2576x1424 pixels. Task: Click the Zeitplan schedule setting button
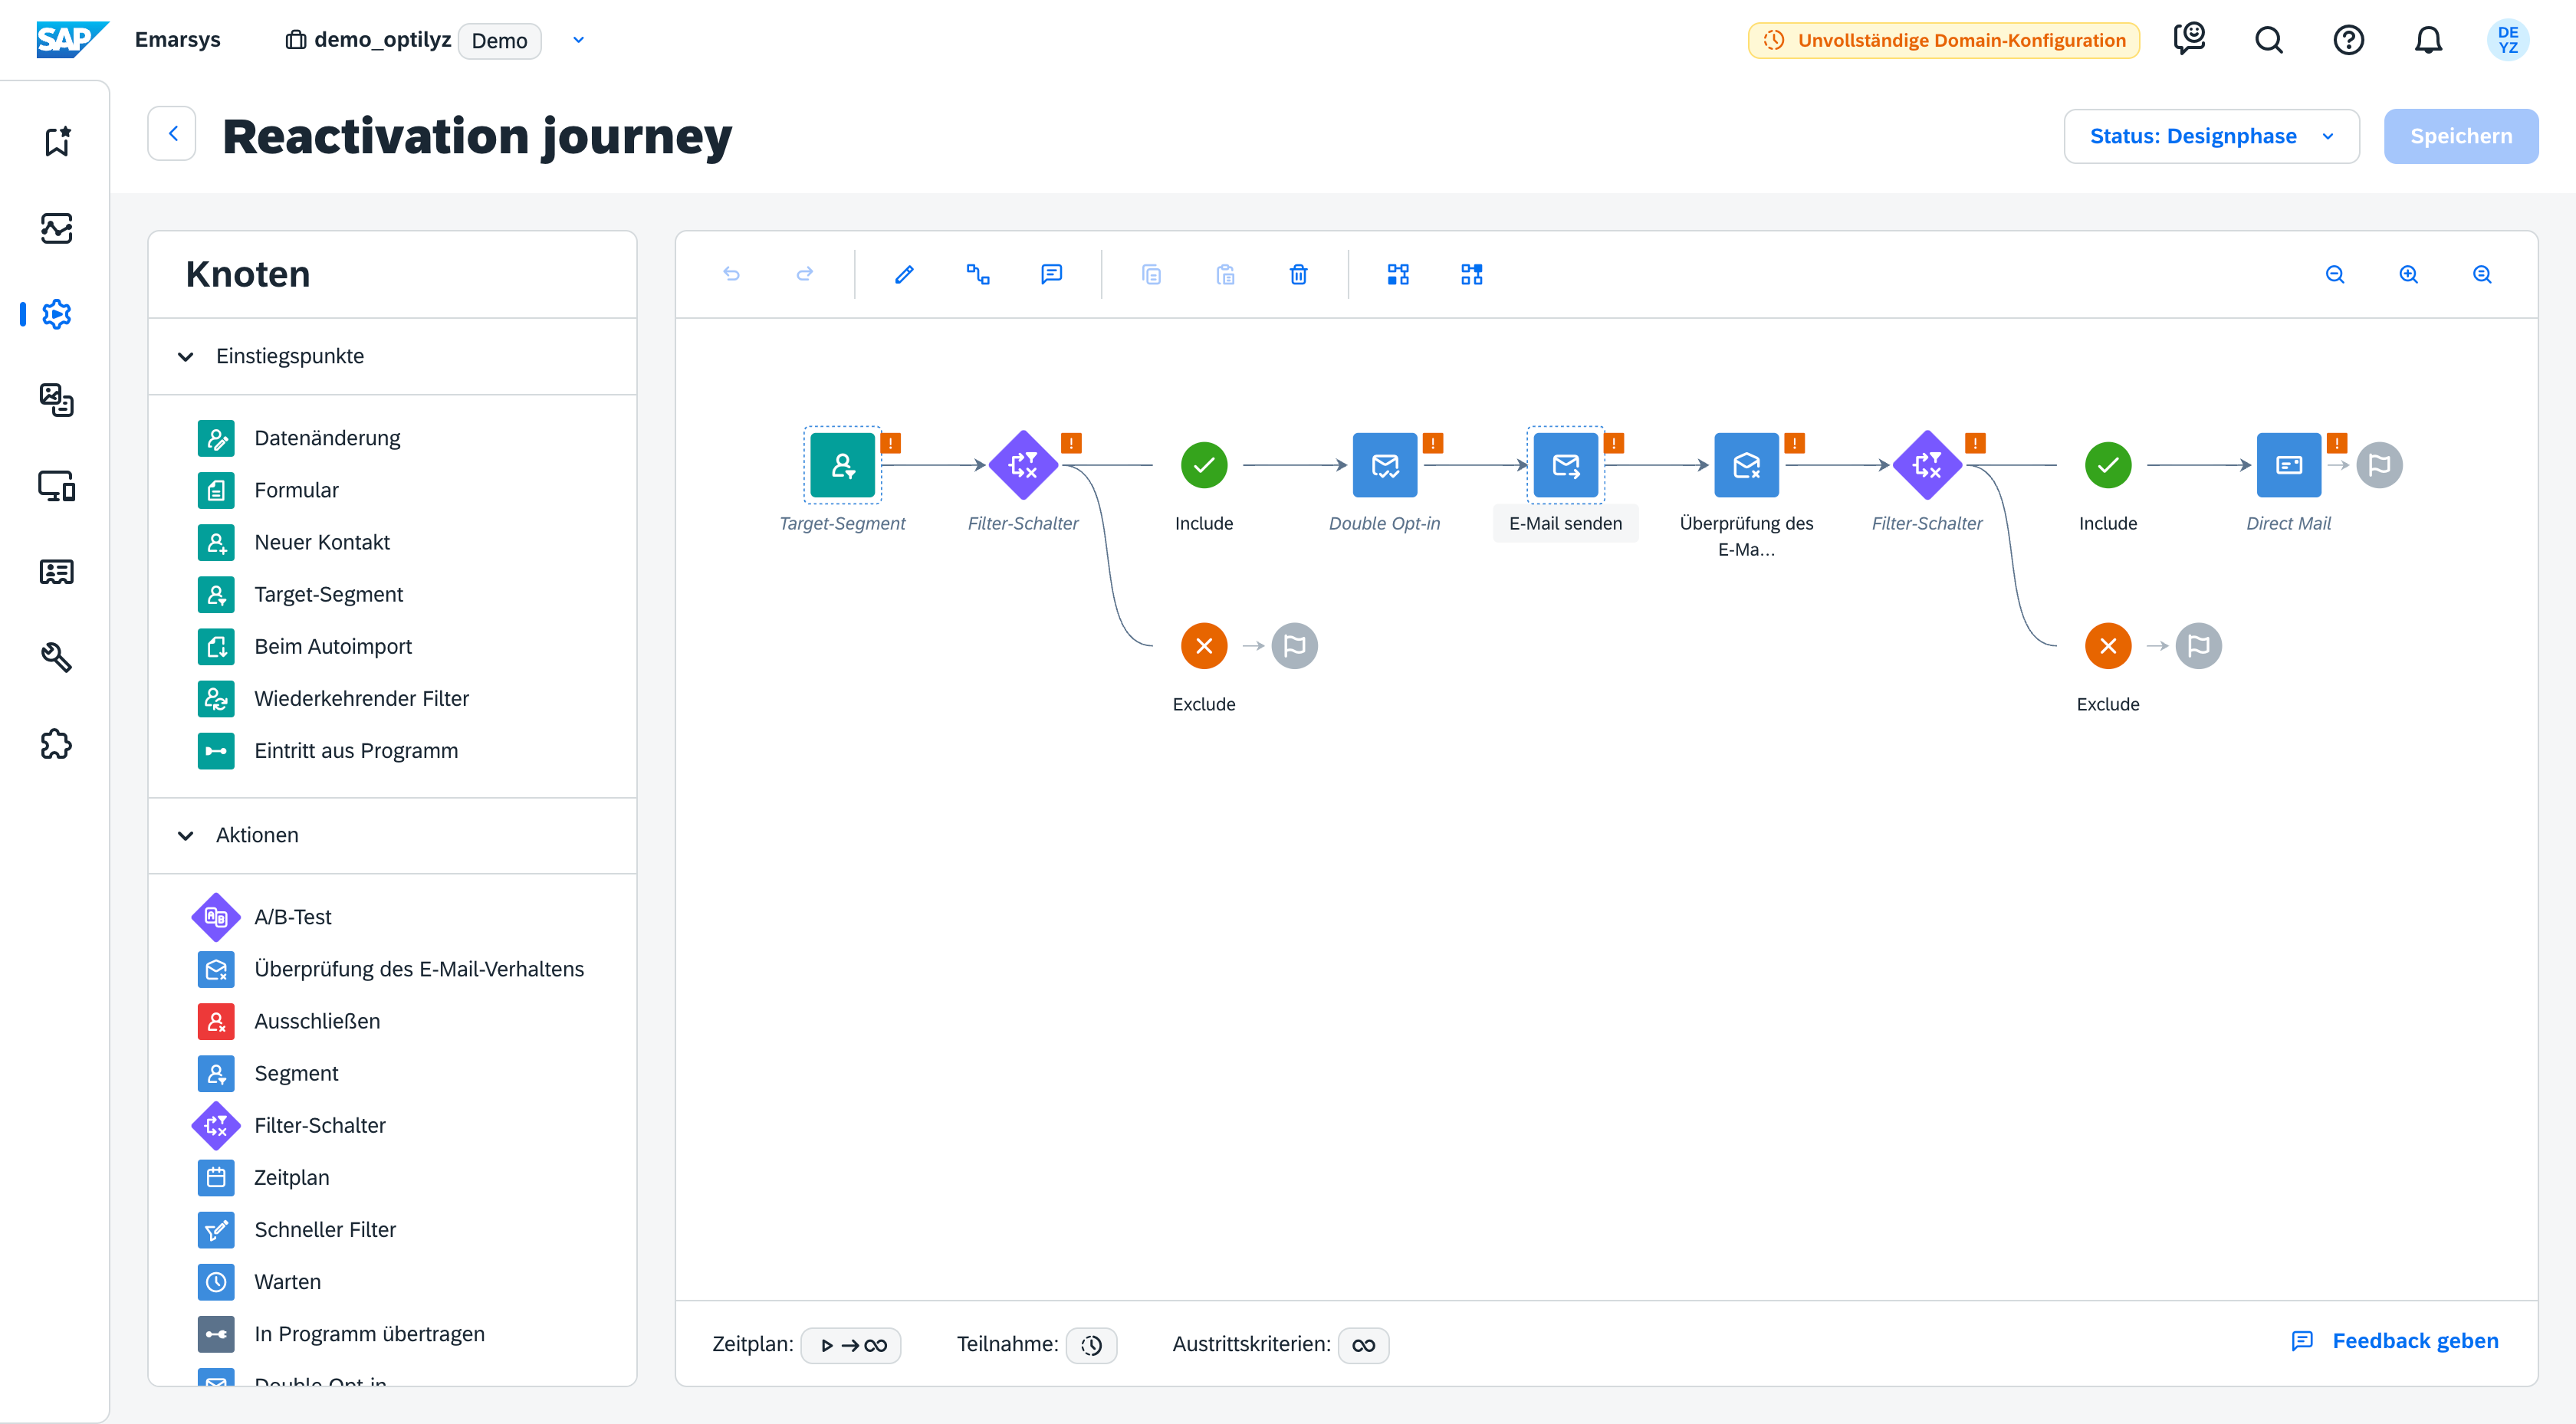click(852, 1345)
